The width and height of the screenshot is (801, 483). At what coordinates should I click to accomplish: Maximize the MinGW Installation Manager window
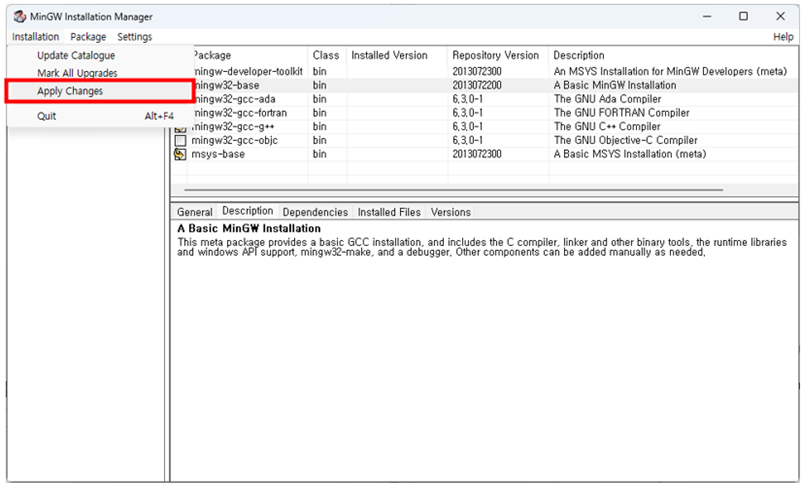click(x=744, y=16)
